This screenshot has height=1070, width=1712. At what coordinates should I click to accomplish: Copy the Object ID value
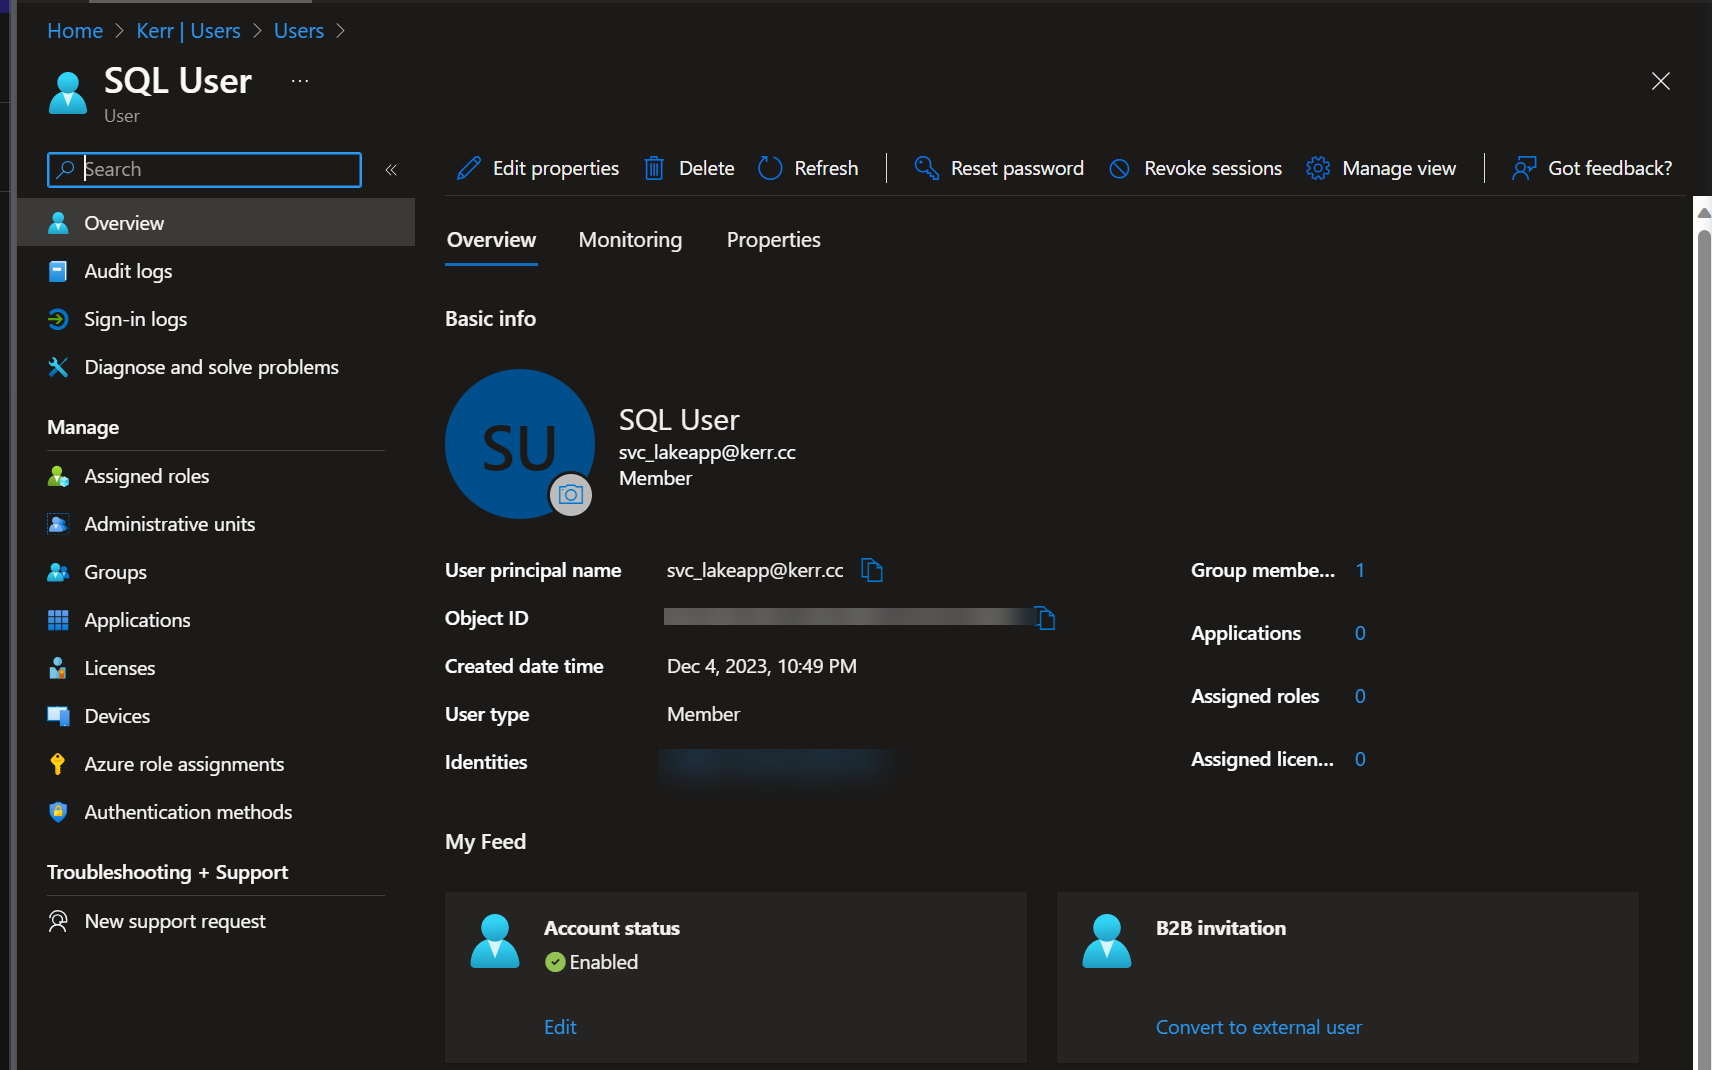(x=1045, y=618)
